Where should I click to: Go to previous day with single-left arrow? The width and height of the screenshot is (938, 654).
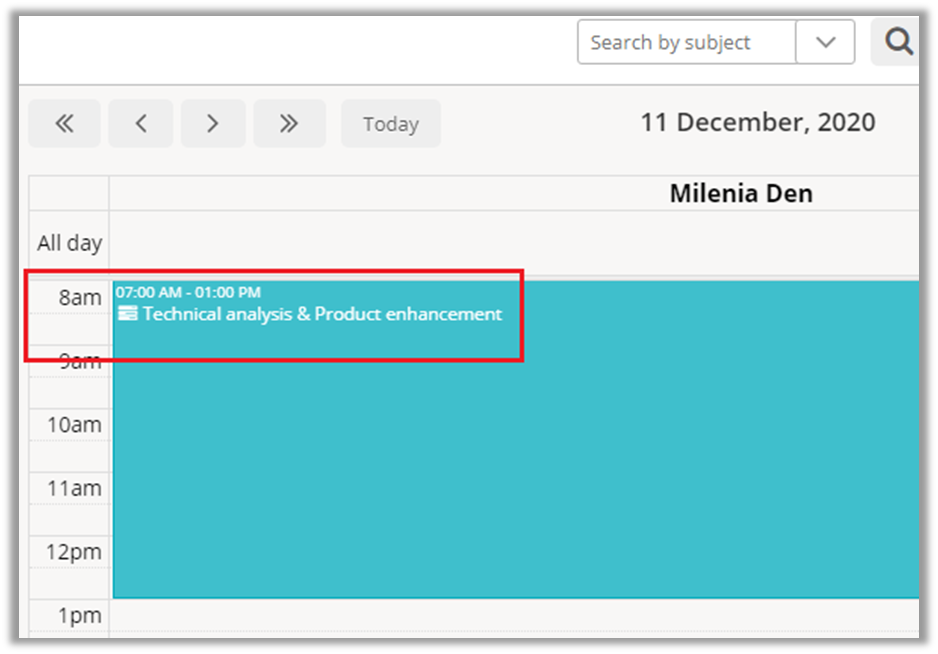coord(141,123)
